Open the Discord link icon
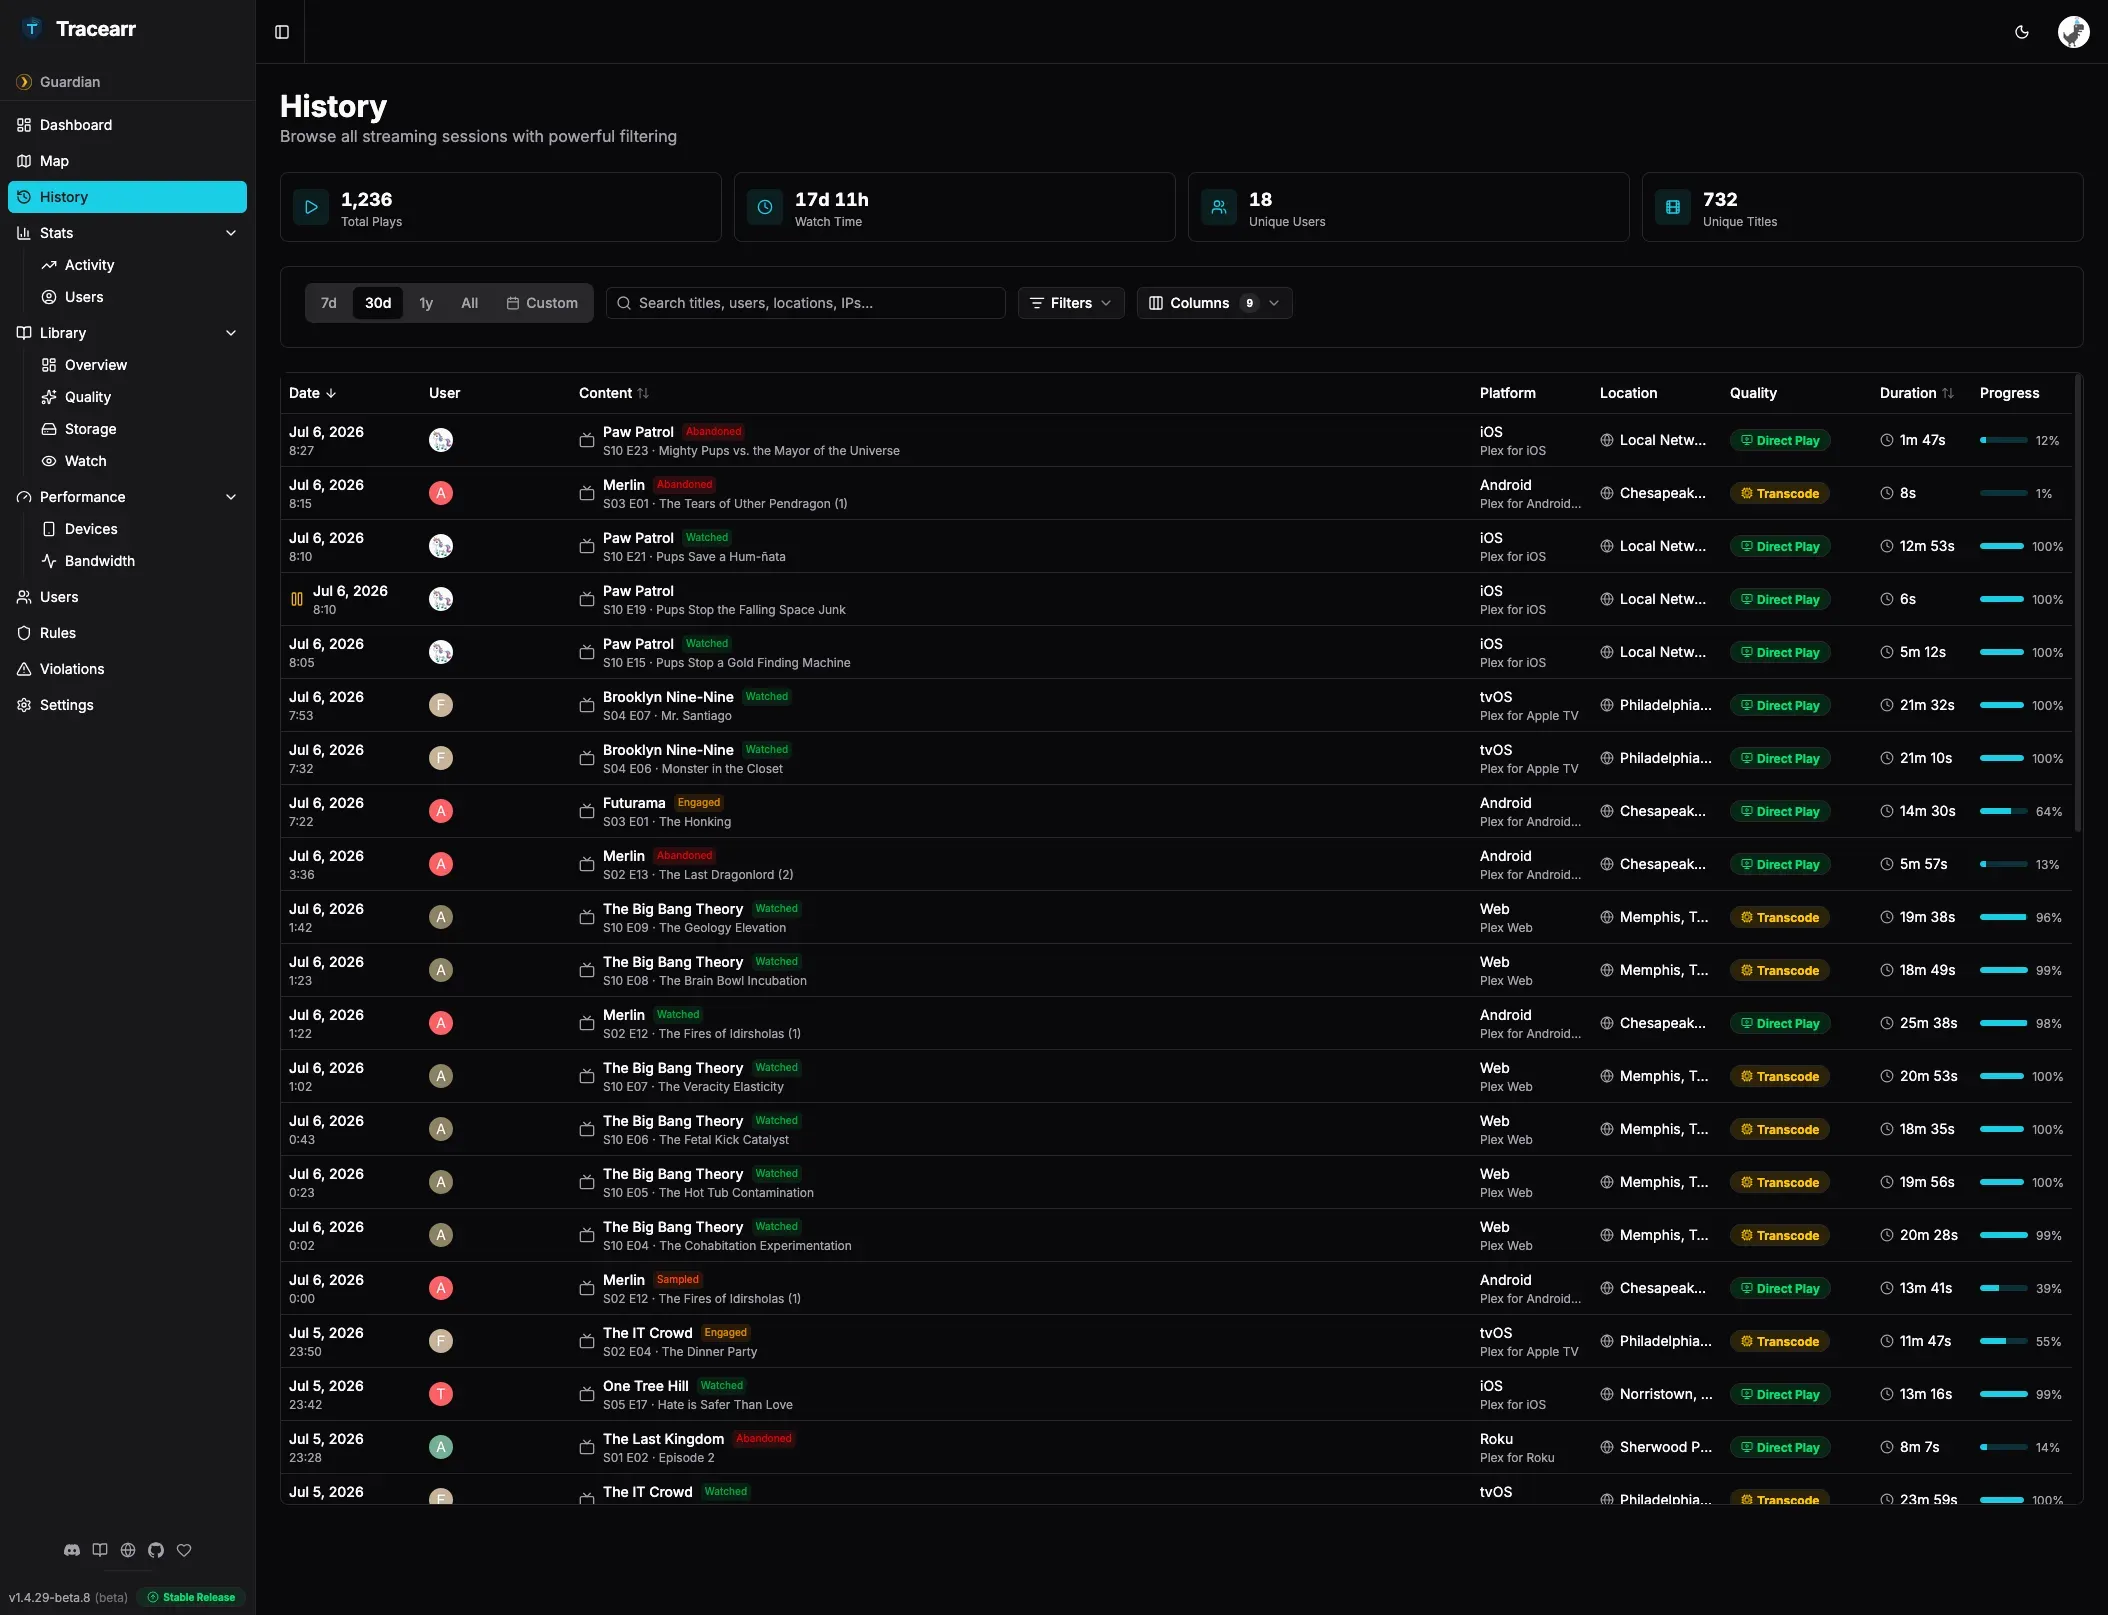2108x1615 pixels. pos(72,1550)
